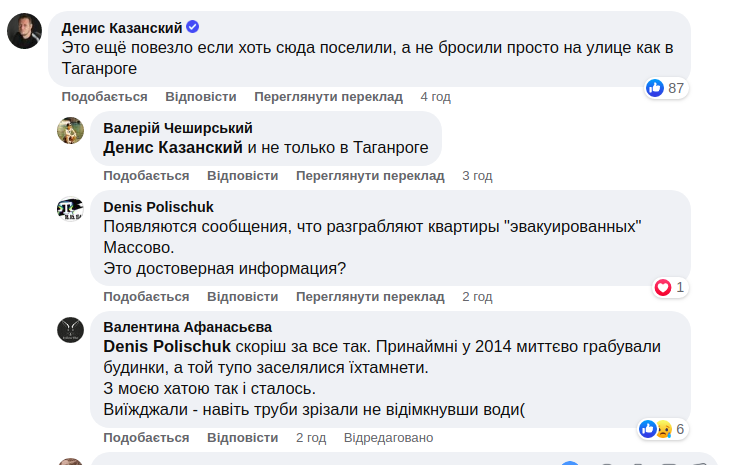This screenshot has height=465, width=736.
Task: Like Валерій Чеширський's reply via Подобається
Action: (x=146, y=176)
